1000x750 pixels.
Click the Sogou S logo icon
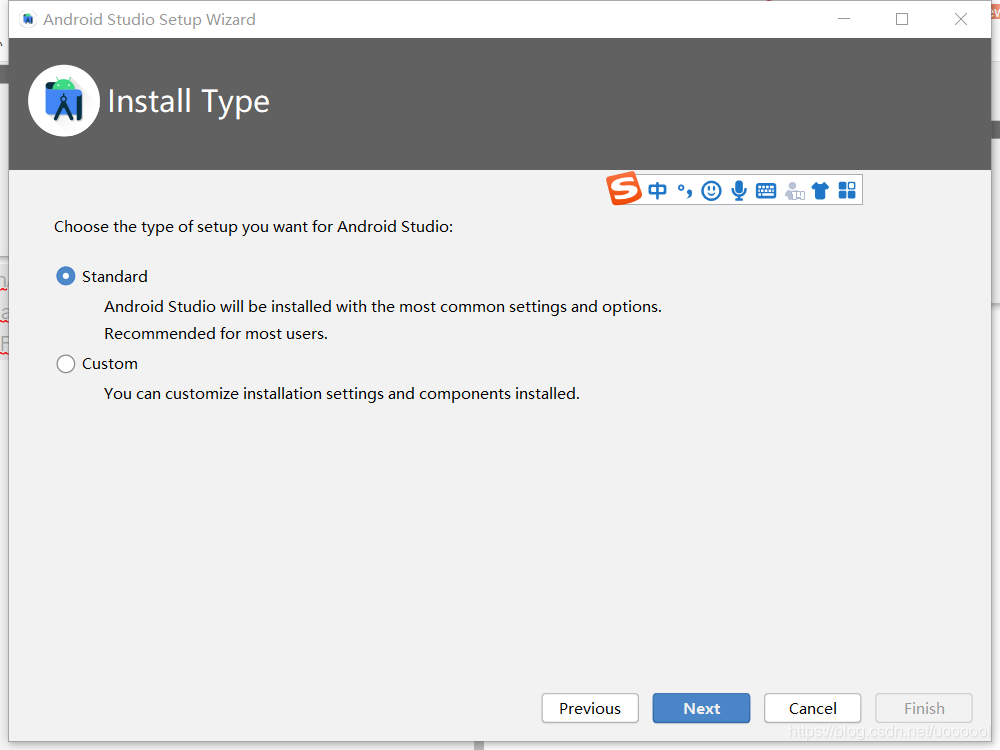point(624,189)
